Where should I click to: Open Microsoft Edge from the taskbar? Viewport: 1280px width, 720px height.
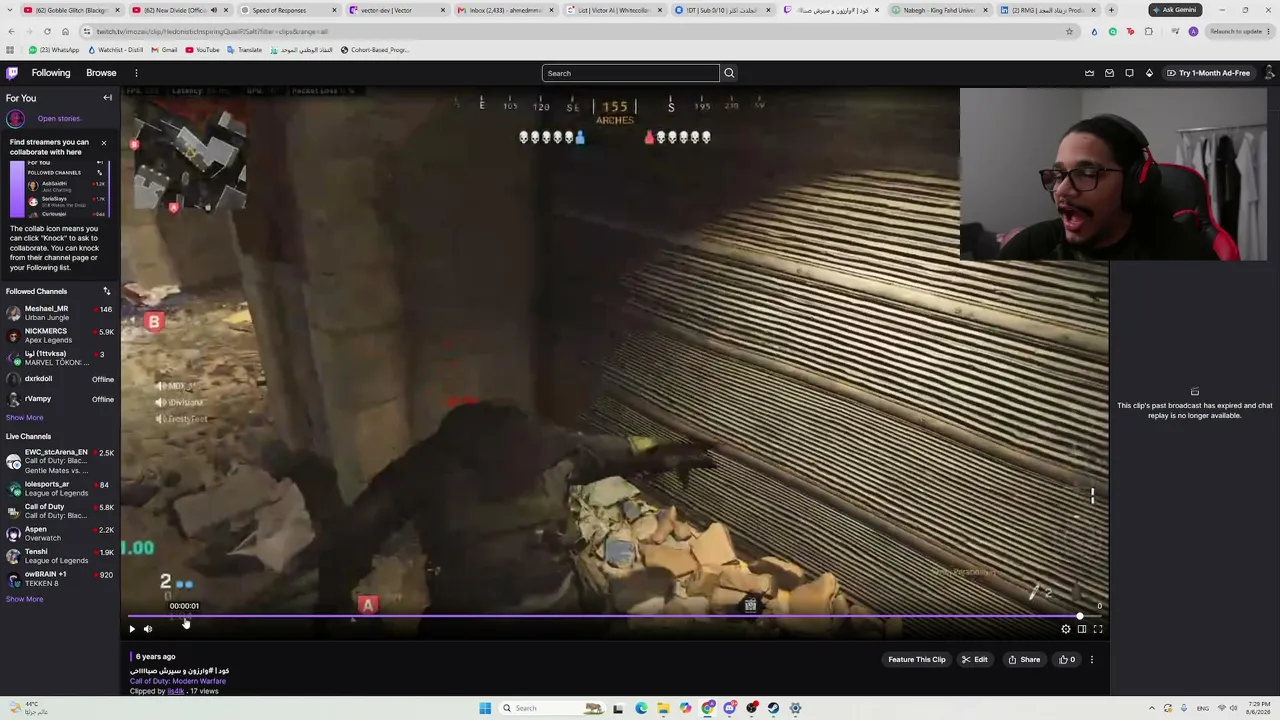click(x=641, y=708)
